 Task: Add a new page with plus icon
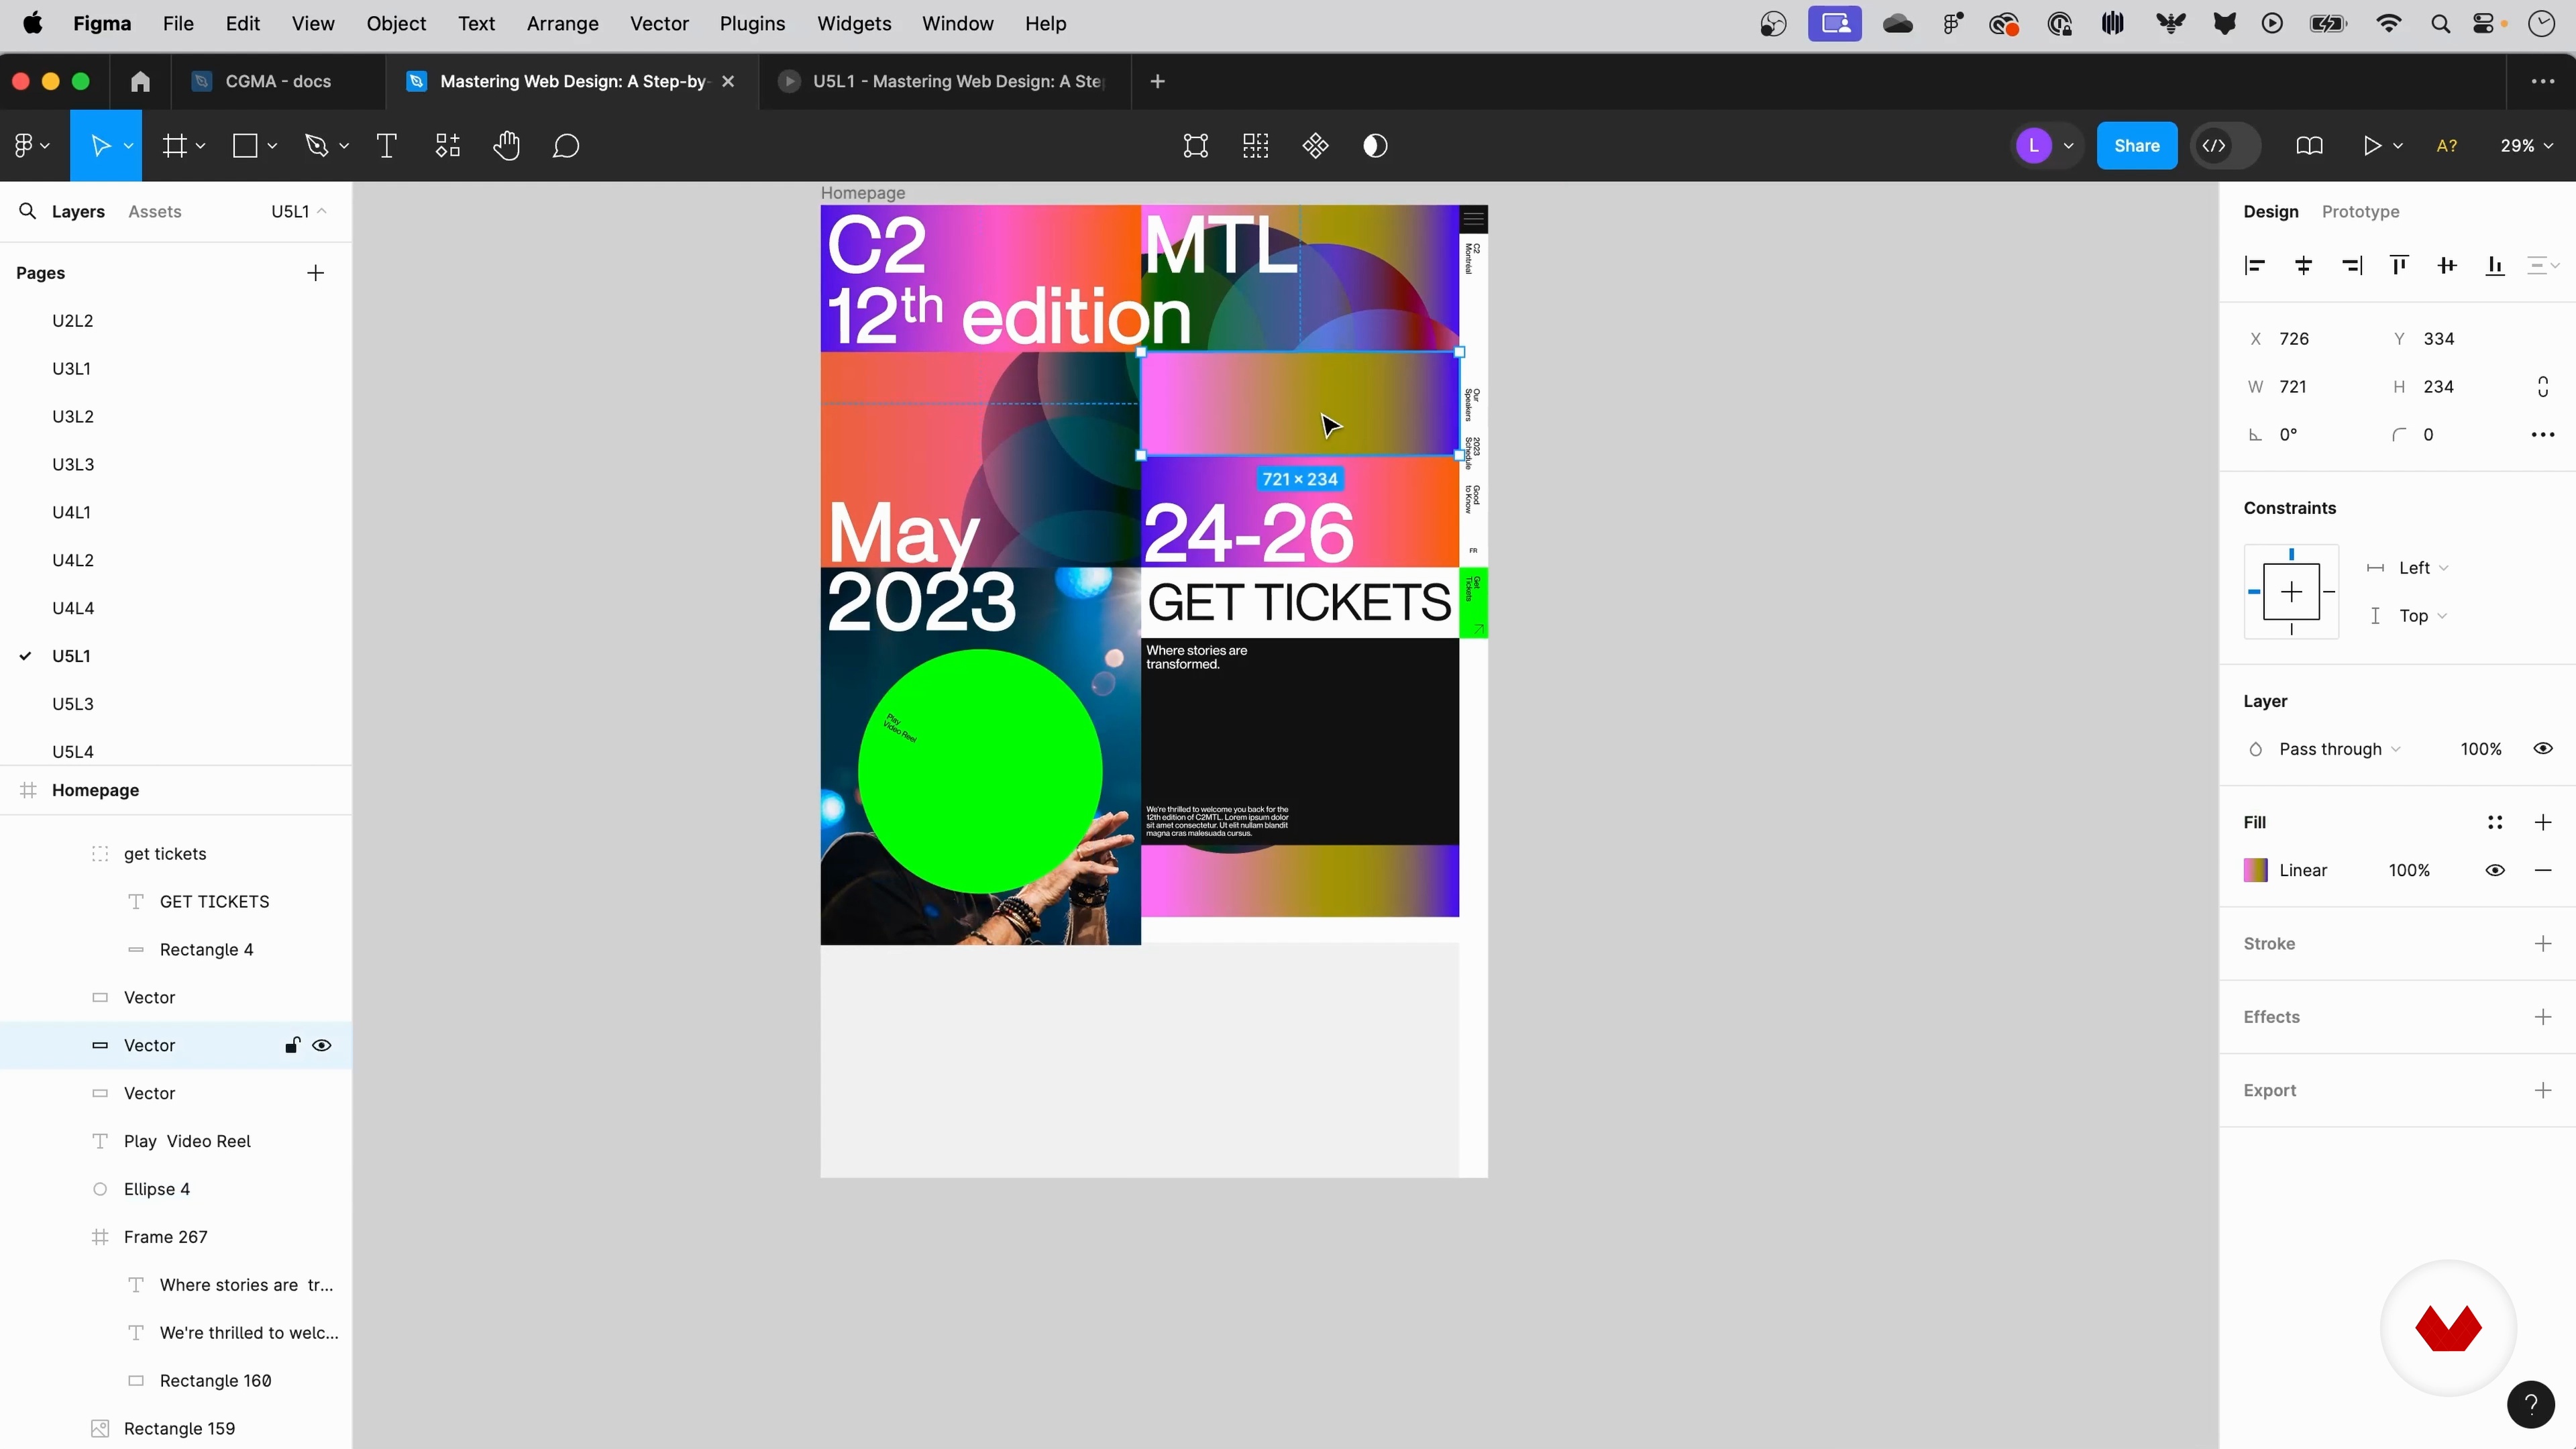(316, 273)
